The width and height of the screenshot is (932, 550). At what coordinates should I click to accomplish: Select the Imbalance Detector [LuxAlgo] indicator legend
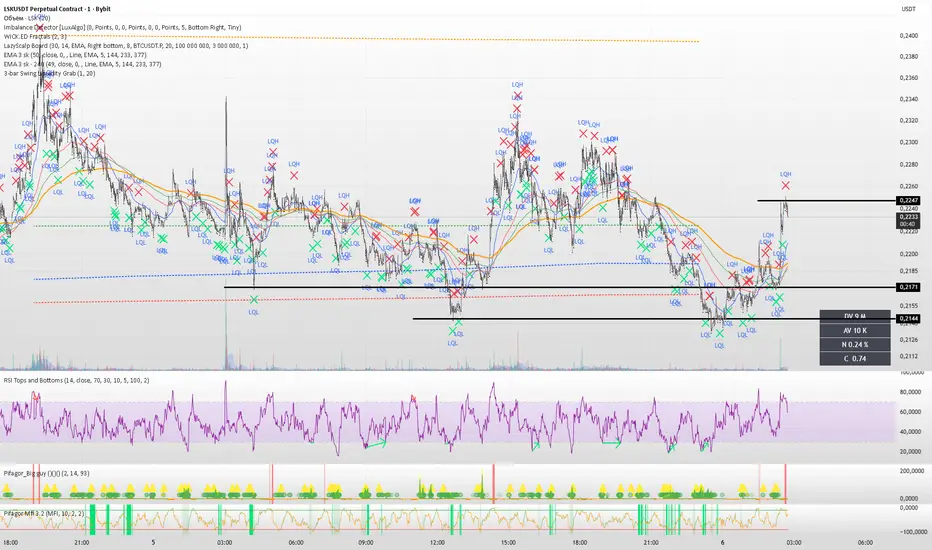coord(122,27)
